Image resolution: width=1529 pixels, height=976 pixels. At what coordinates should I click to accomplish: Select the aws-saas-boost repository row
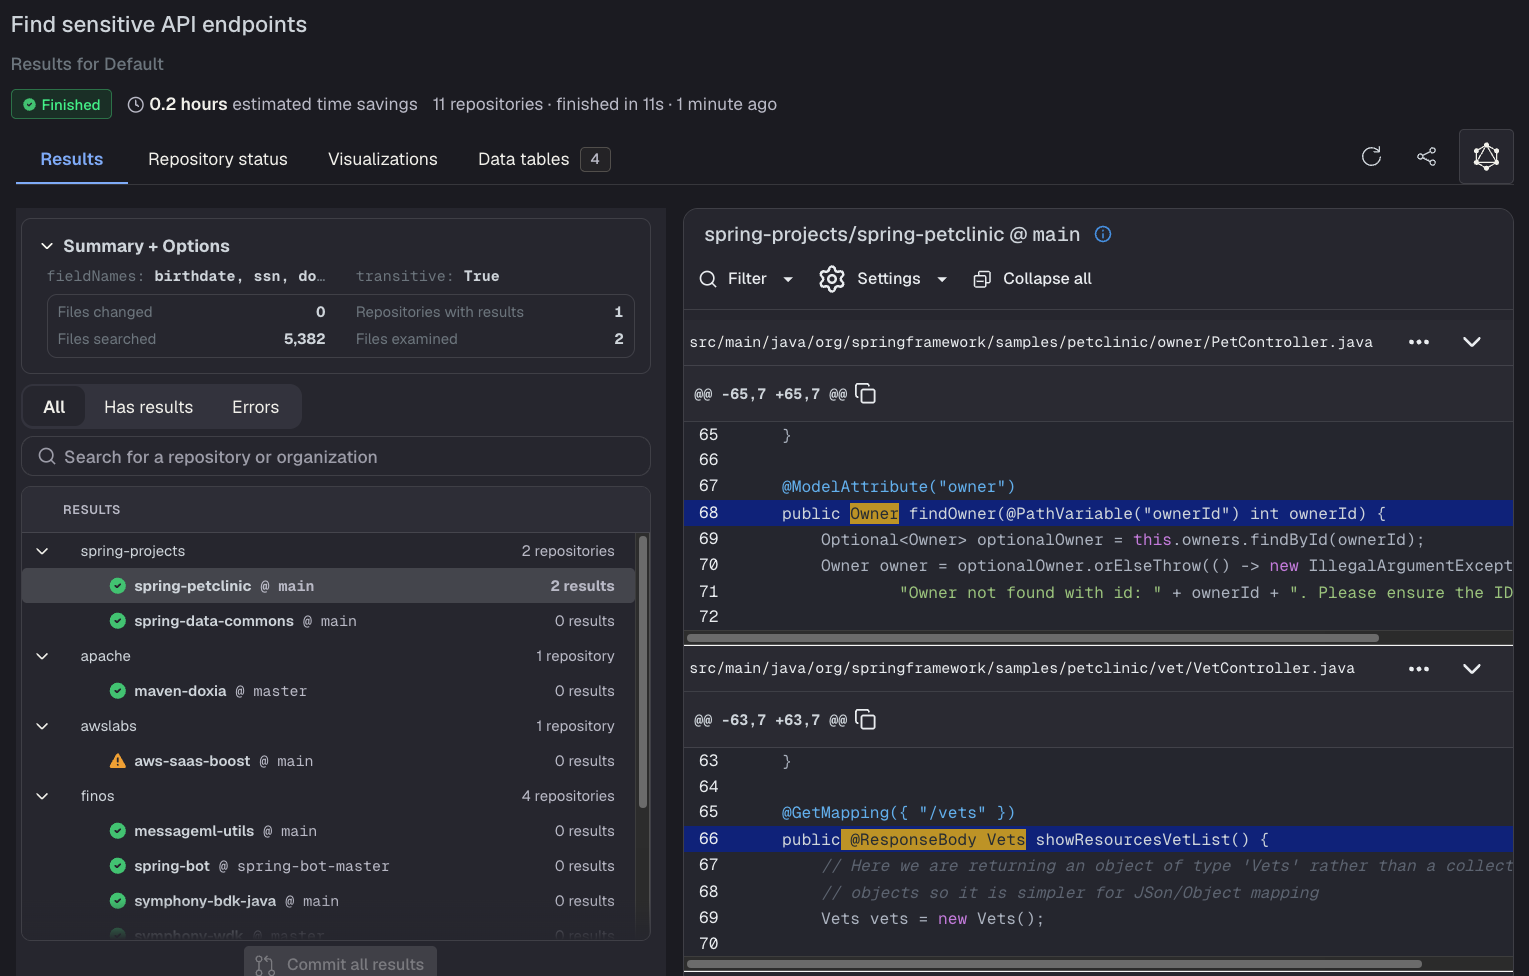coord(328,761)
